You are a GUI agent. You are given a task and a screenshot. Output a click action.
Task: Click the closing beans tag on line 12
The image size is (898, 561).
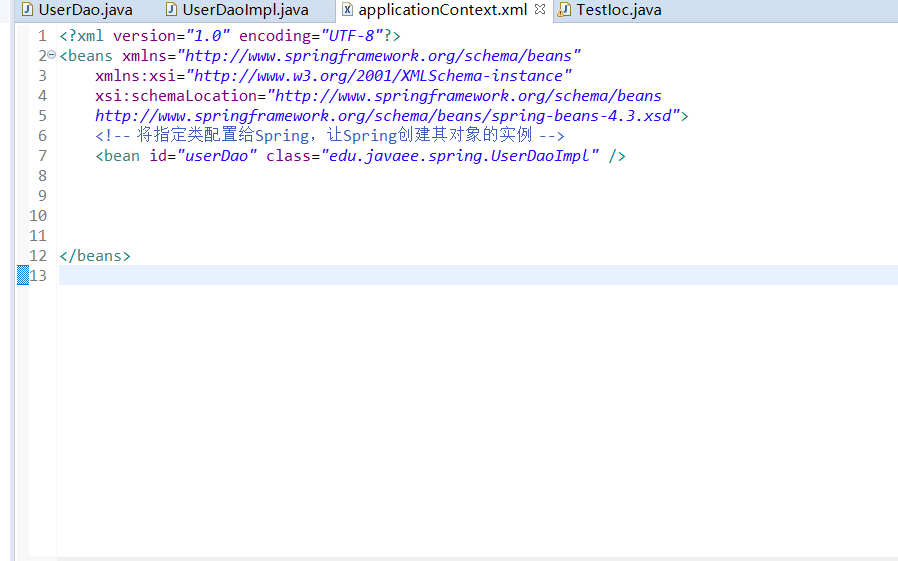tap(95, 256)
